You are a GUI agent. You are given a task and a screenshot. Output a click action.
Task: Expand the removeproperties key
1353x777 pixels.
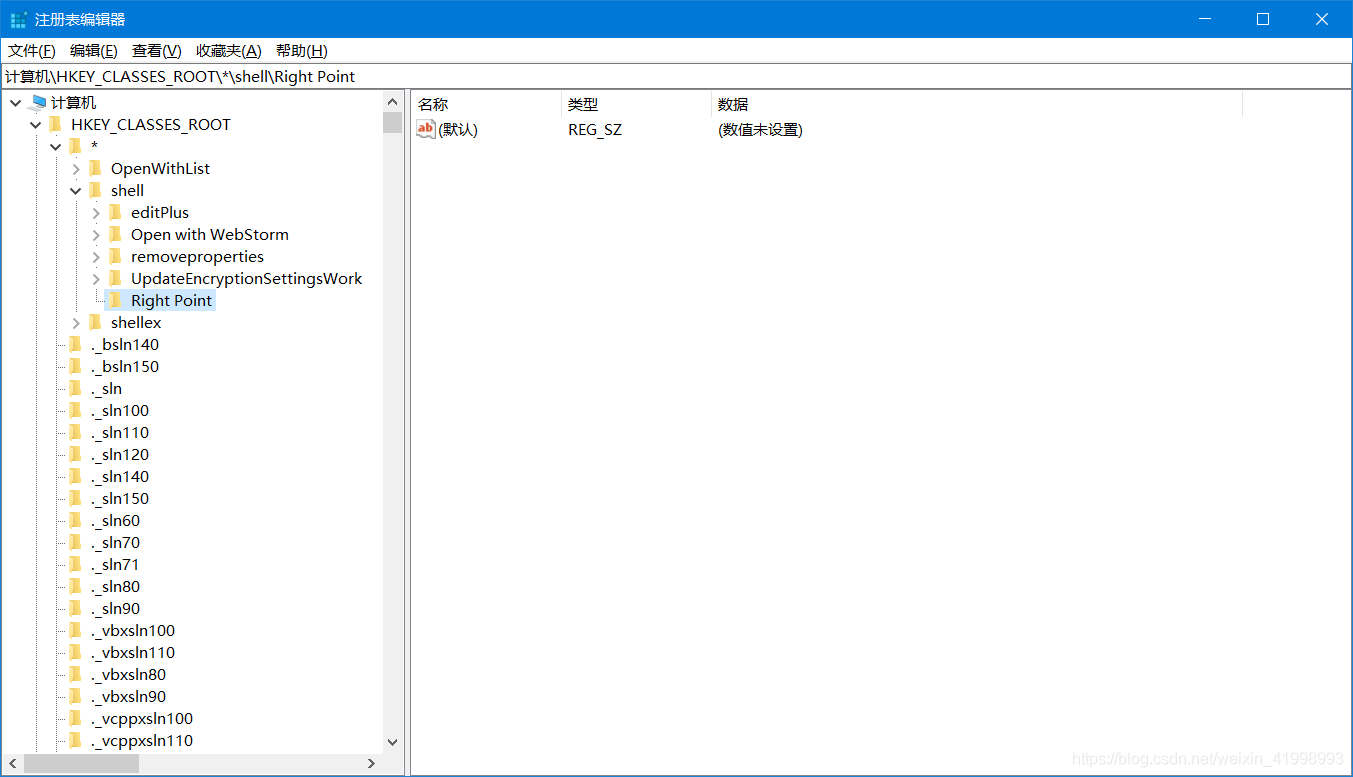pos(96,256)
